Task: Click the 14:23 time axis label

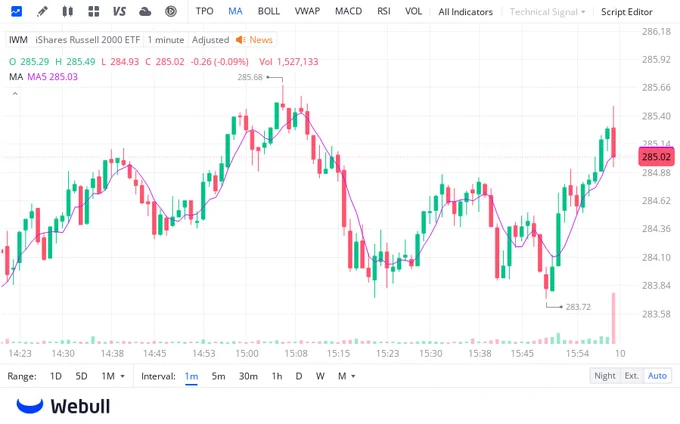Action: [20, 353]
